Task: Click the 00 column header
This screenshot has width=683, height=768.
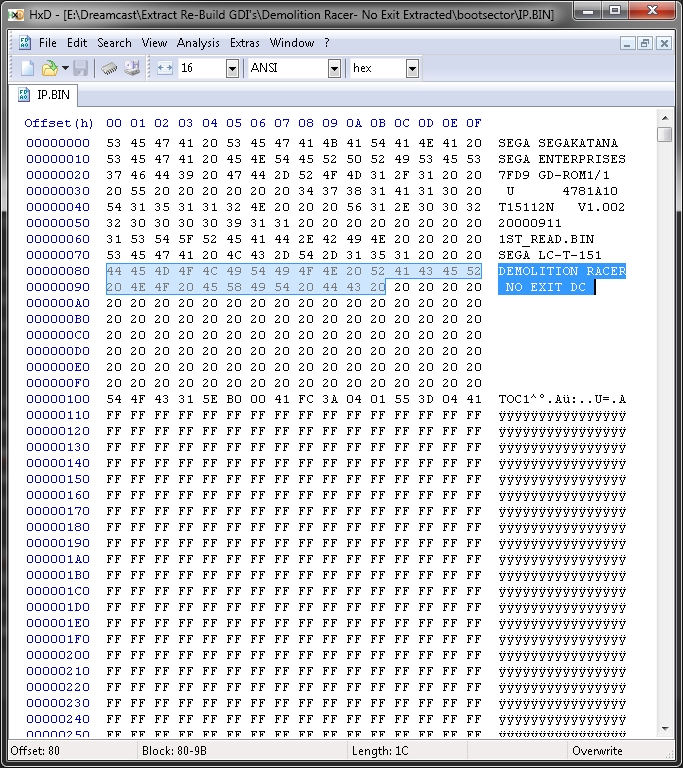Action: (114, 123)
